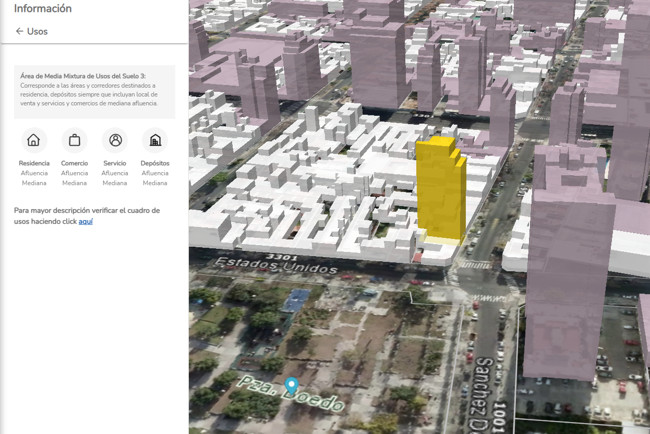The width and height of the screenshot is (650, 434).
Task: Click the Área de Media Mixtura description box
Action: click(95, 92)
